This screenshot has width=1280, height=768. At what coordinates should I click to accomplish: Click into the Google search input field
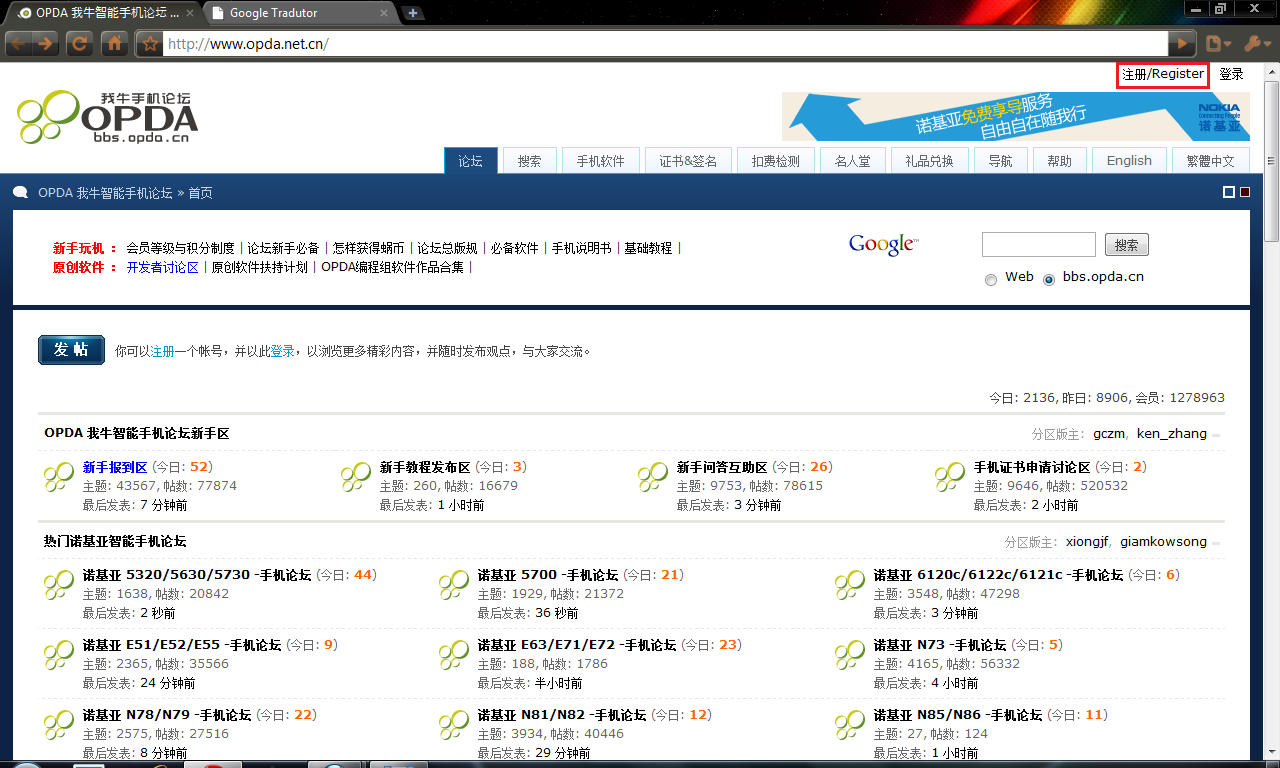pyautogui.click(x=1039, y=245)
